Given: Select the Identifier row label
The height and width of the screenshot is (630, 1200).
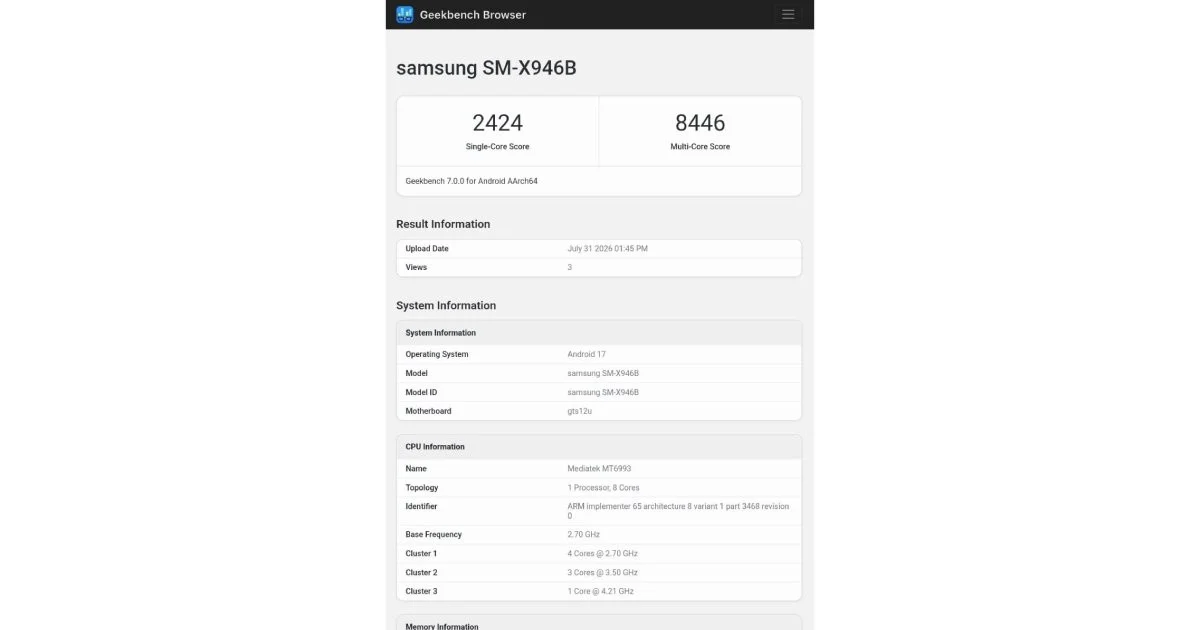Looking at the screenshot, I should (421, 506).
